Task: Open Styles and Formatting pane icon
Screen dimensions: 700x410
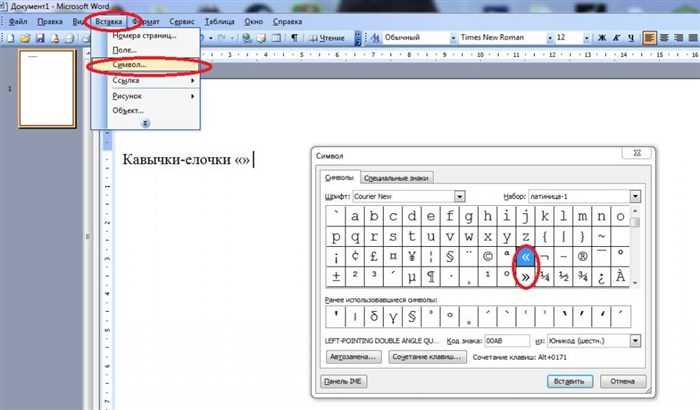Action: [375, 38]
